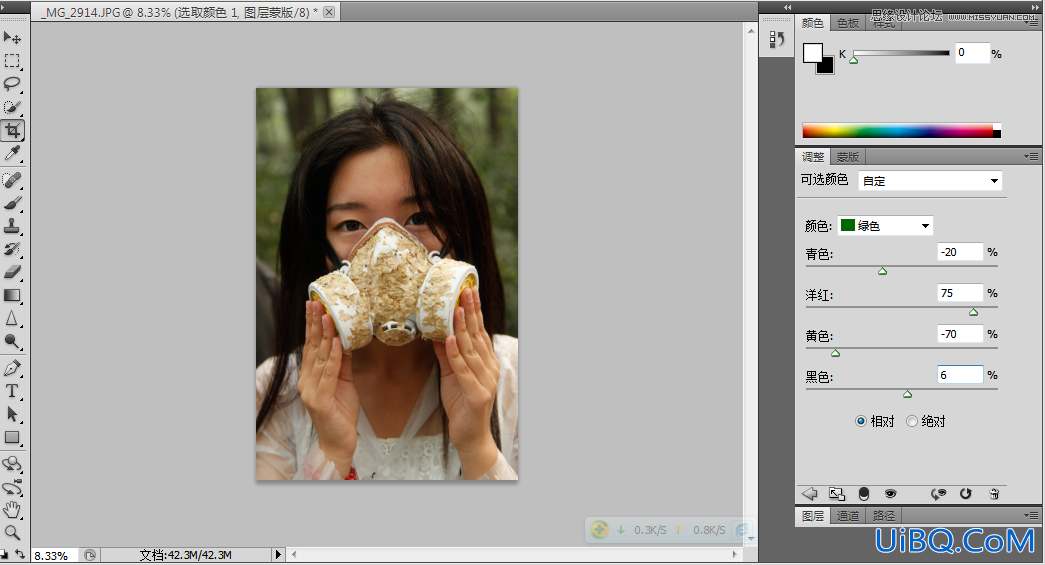Select the Eyedropper tool

(x=12, y=154)
